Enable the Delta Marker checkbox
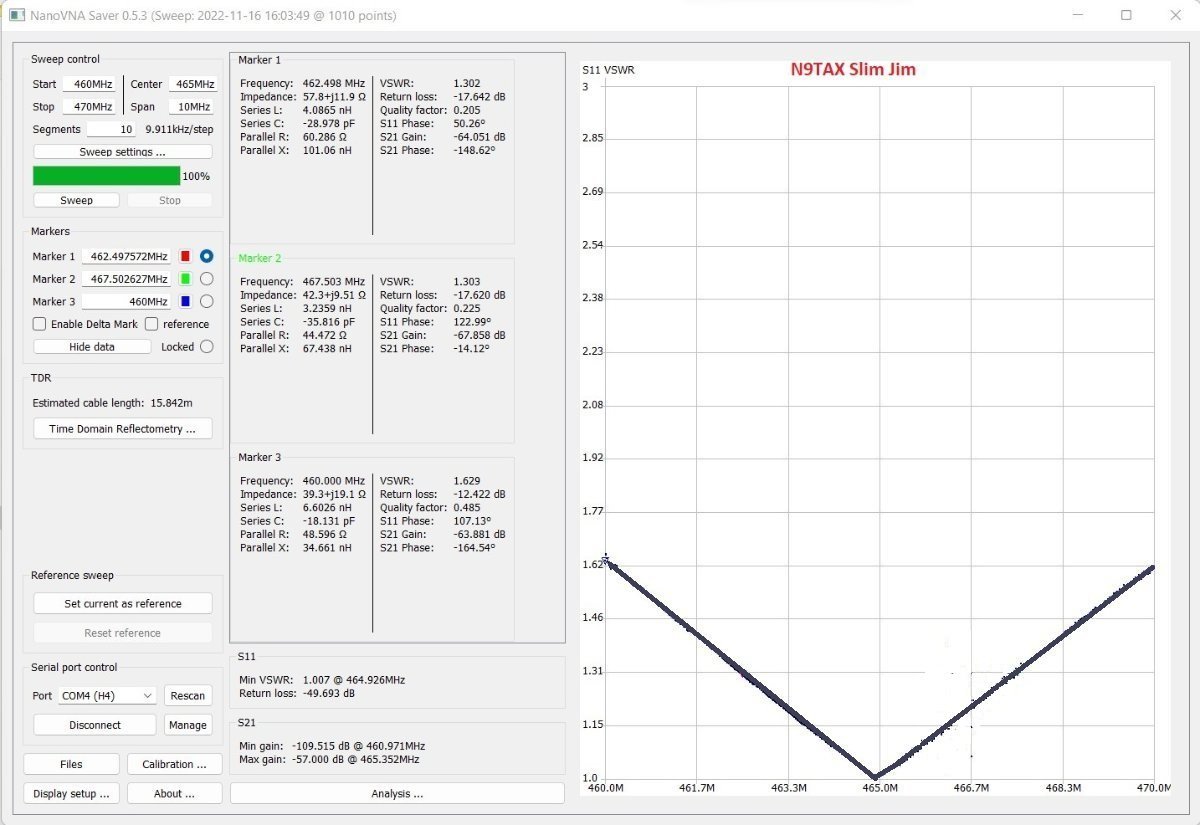This screenshot has height=825, width=1200. [x=40, y=324]
